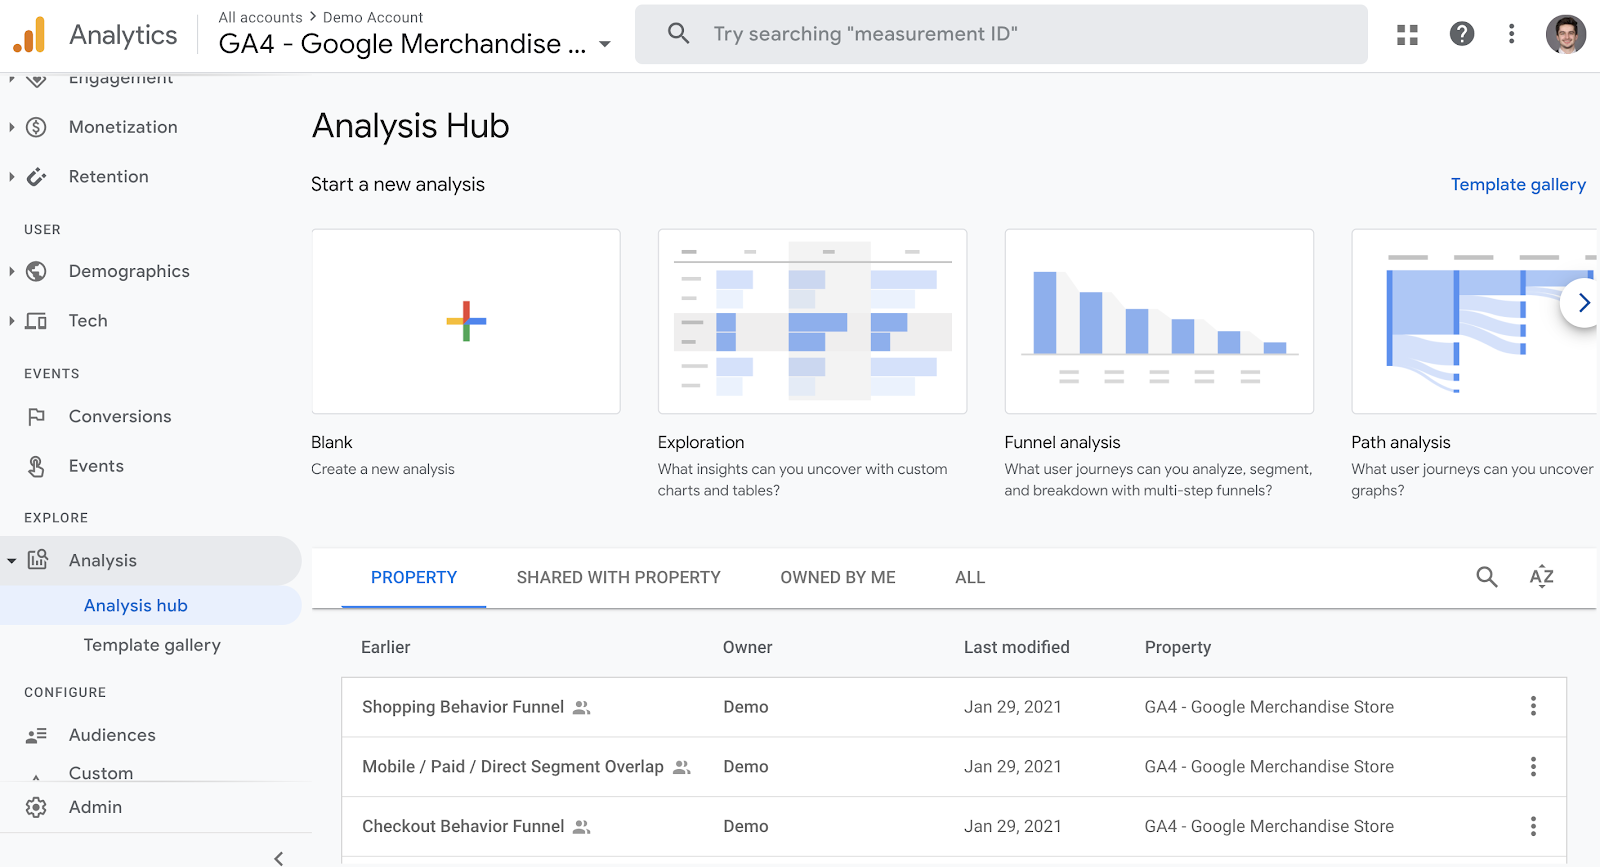Switch to the SHARED WITH PROPERTY tab
This screenshot has height=867, width=1600.
click(x=618, y=578)
